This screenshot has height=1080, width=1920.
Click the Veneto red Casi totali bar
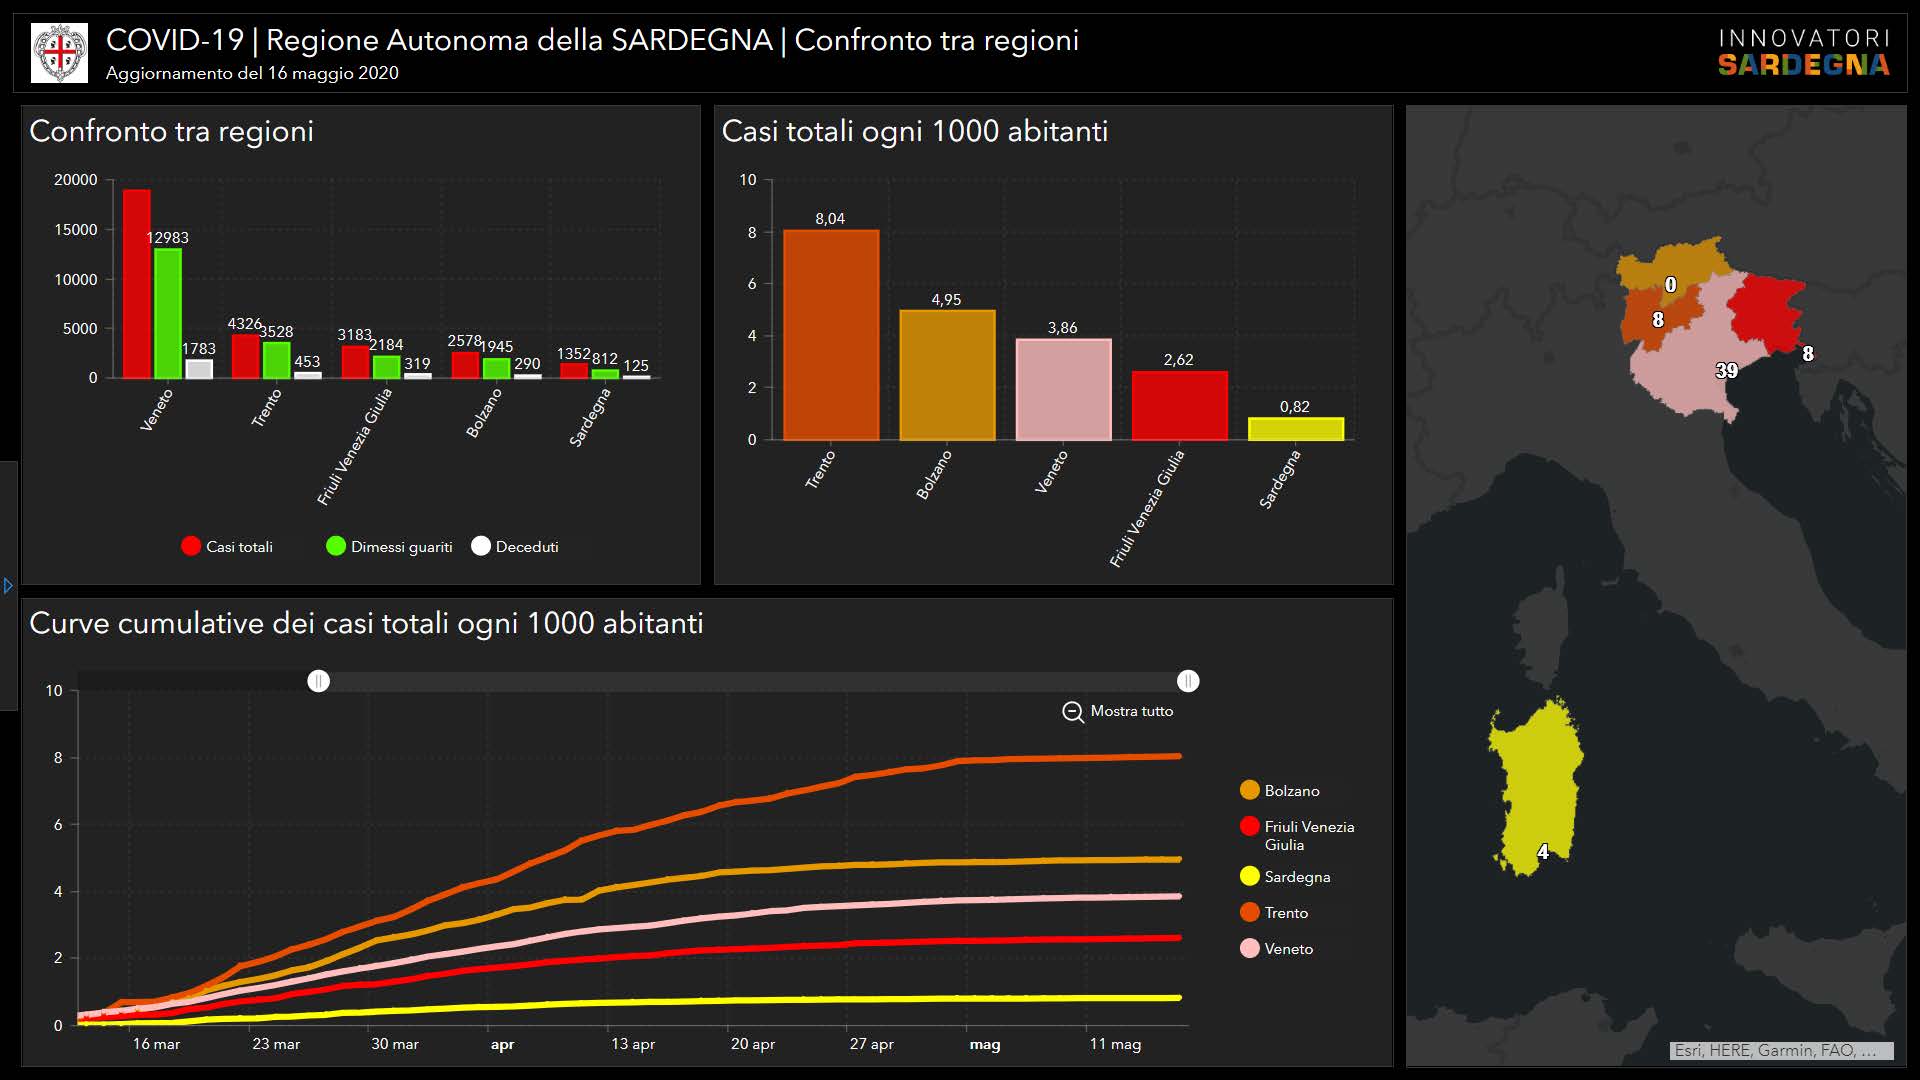tap(137, 285)
